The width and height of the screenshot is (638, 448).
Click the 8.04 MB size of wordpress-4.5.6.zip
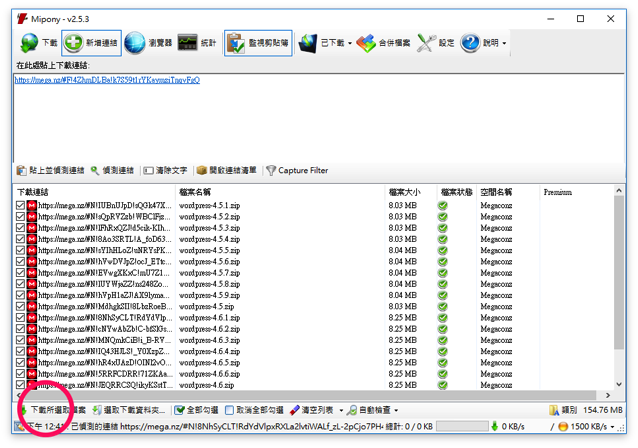[x=402, y=262]
